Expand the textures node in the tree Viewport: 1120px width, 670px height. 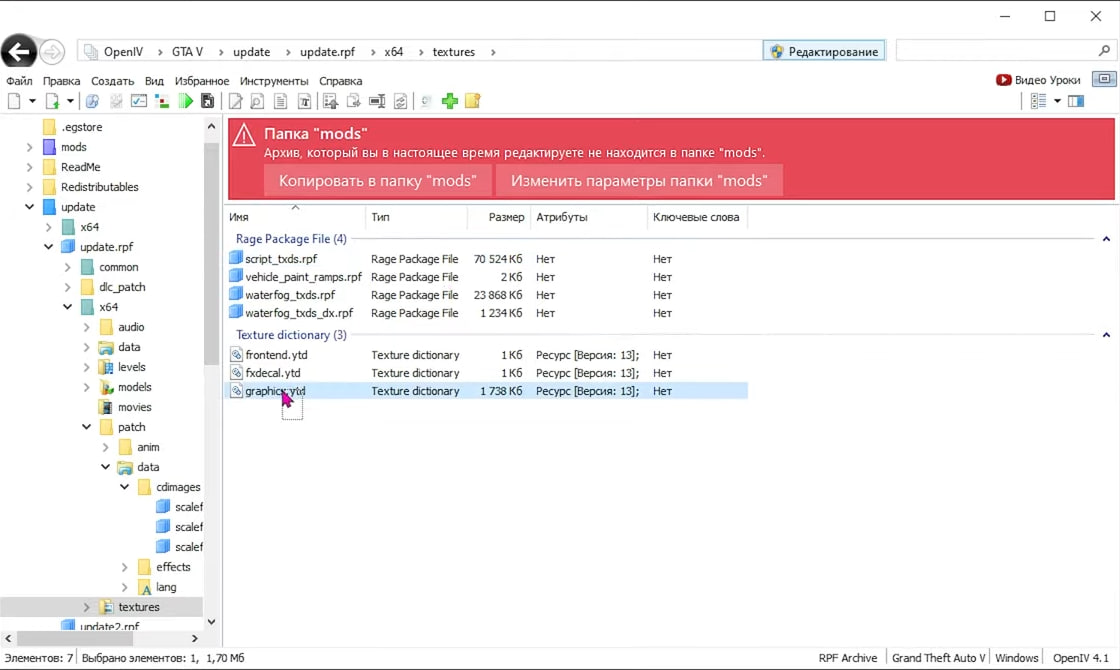pos(86,607)
